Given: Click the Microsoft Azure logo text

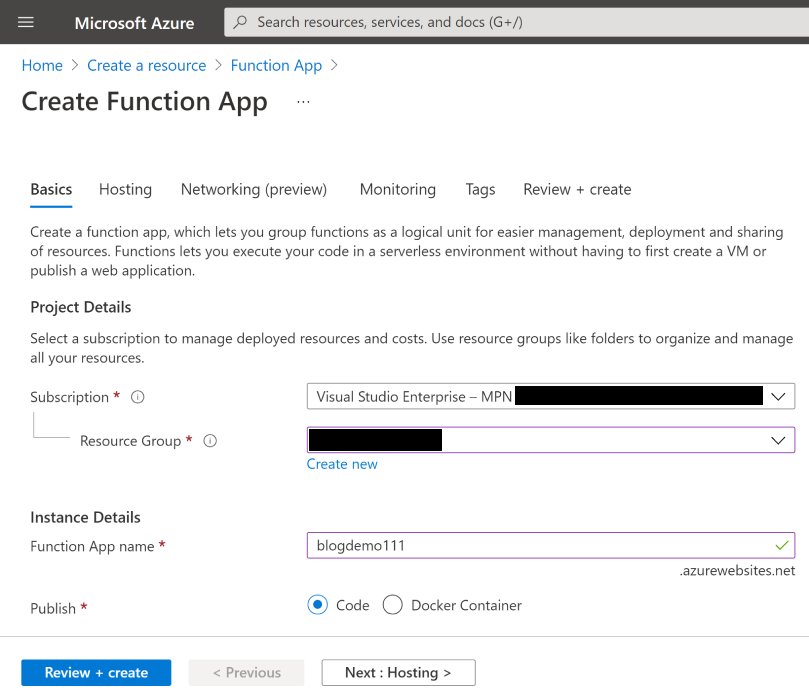Looking at the screenshot, I should pyautogui.click(x=134, y=23).
